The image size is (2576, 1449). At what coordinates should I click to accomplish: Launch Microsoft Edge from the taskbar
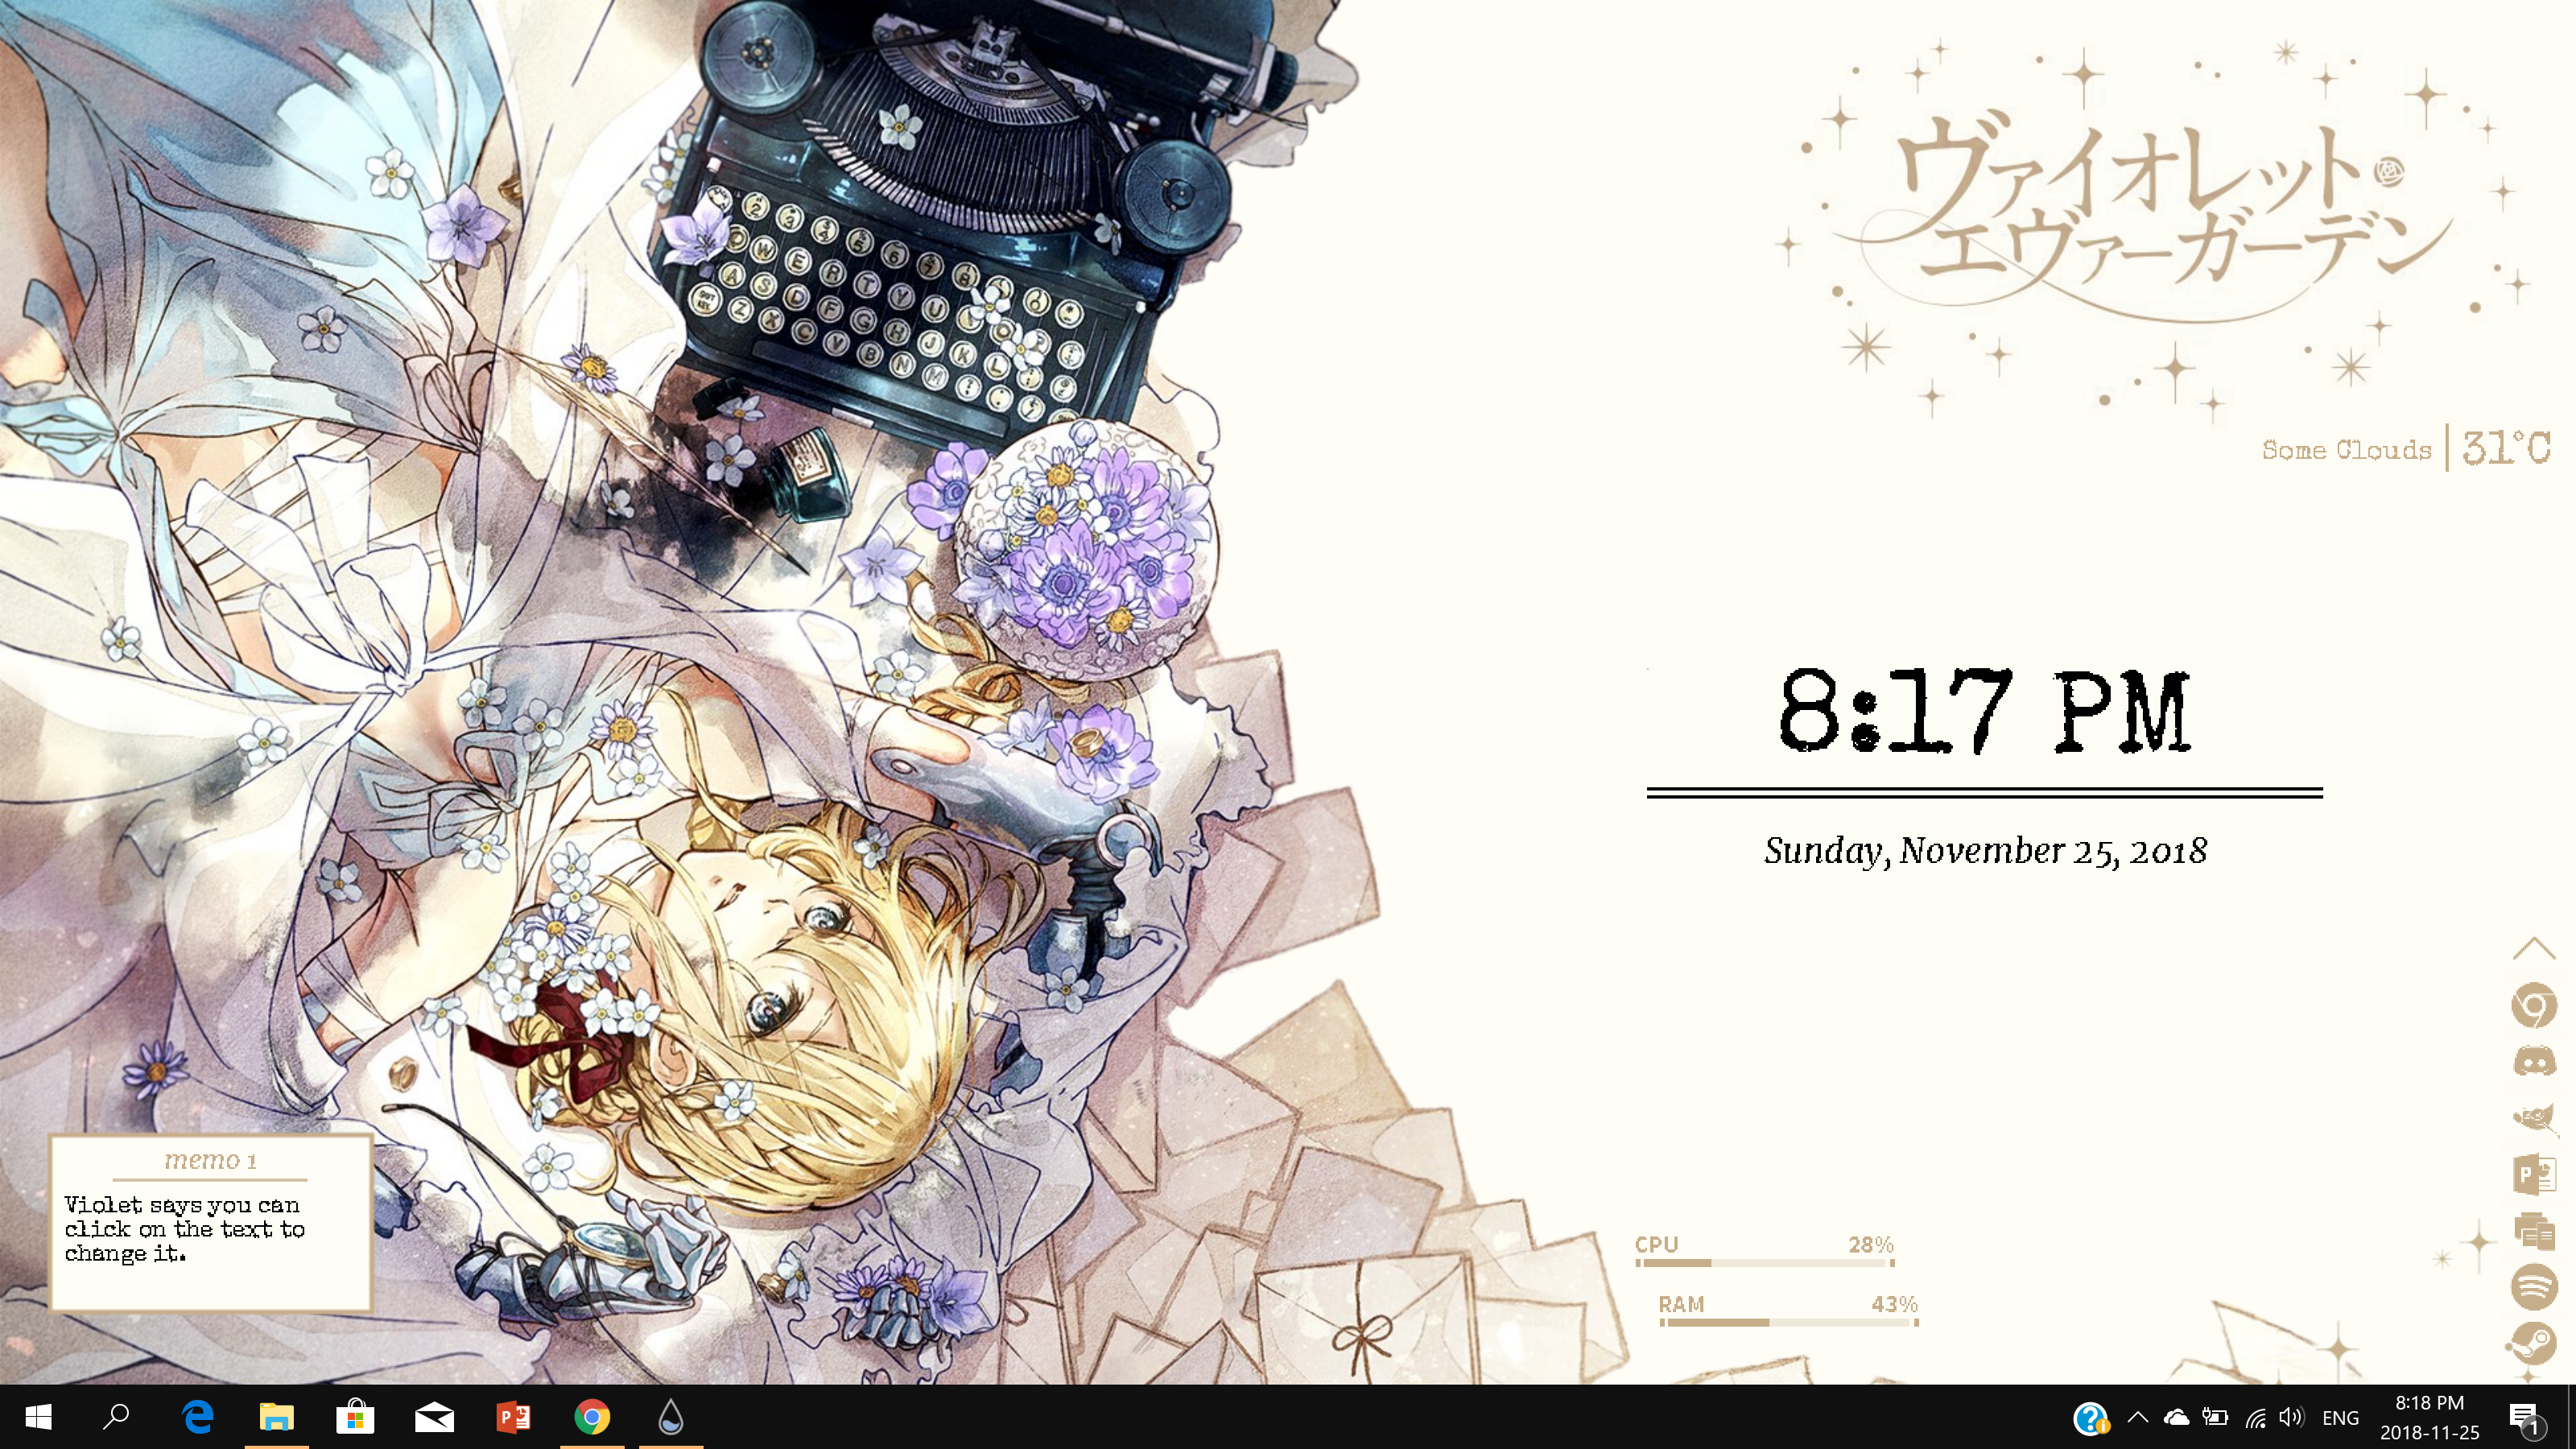click(197, 1416)
